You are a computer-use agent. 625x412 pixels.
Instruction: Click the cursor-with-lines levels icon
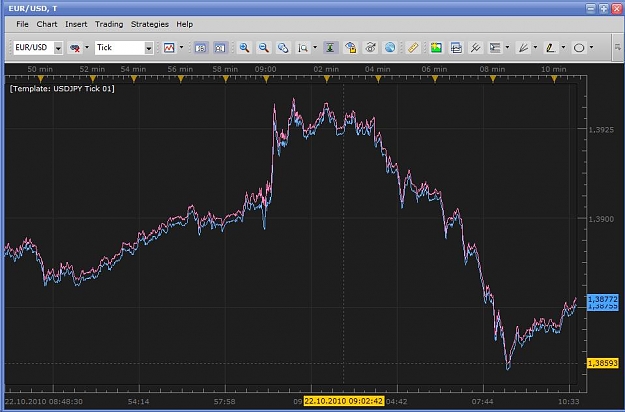tap(495, 48)
